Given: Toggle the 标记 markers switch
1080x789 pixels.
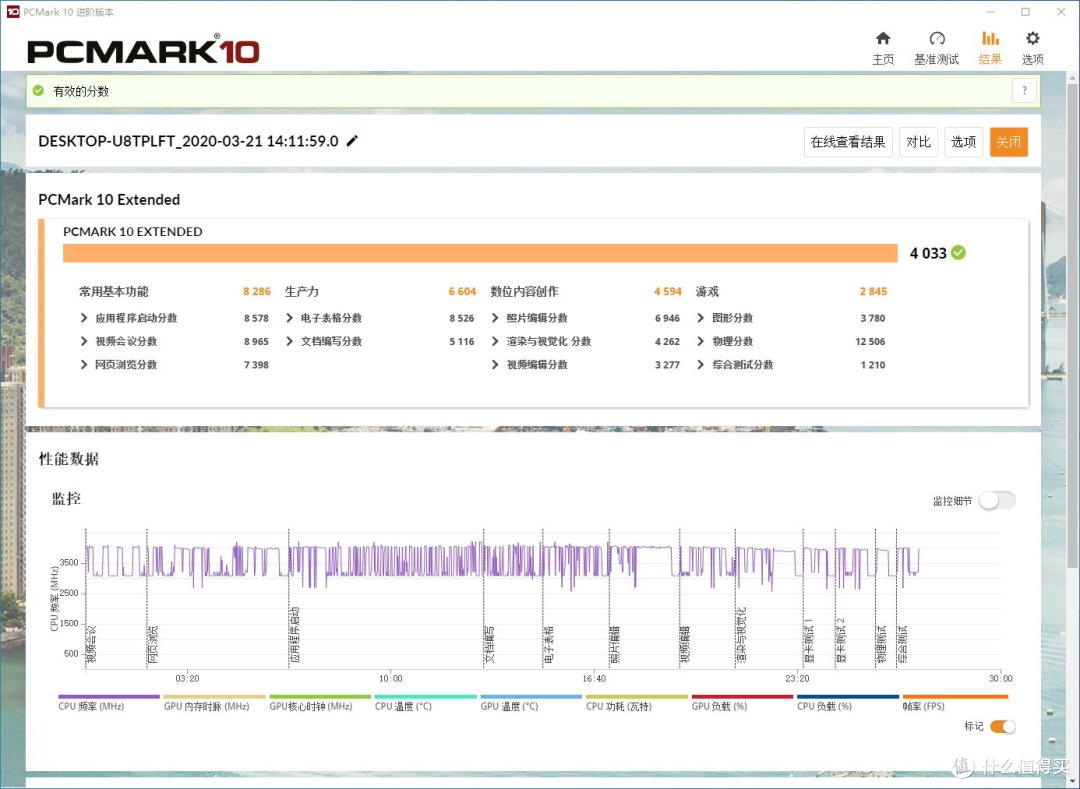Looking at the screenshot, I should point(1002,726).
